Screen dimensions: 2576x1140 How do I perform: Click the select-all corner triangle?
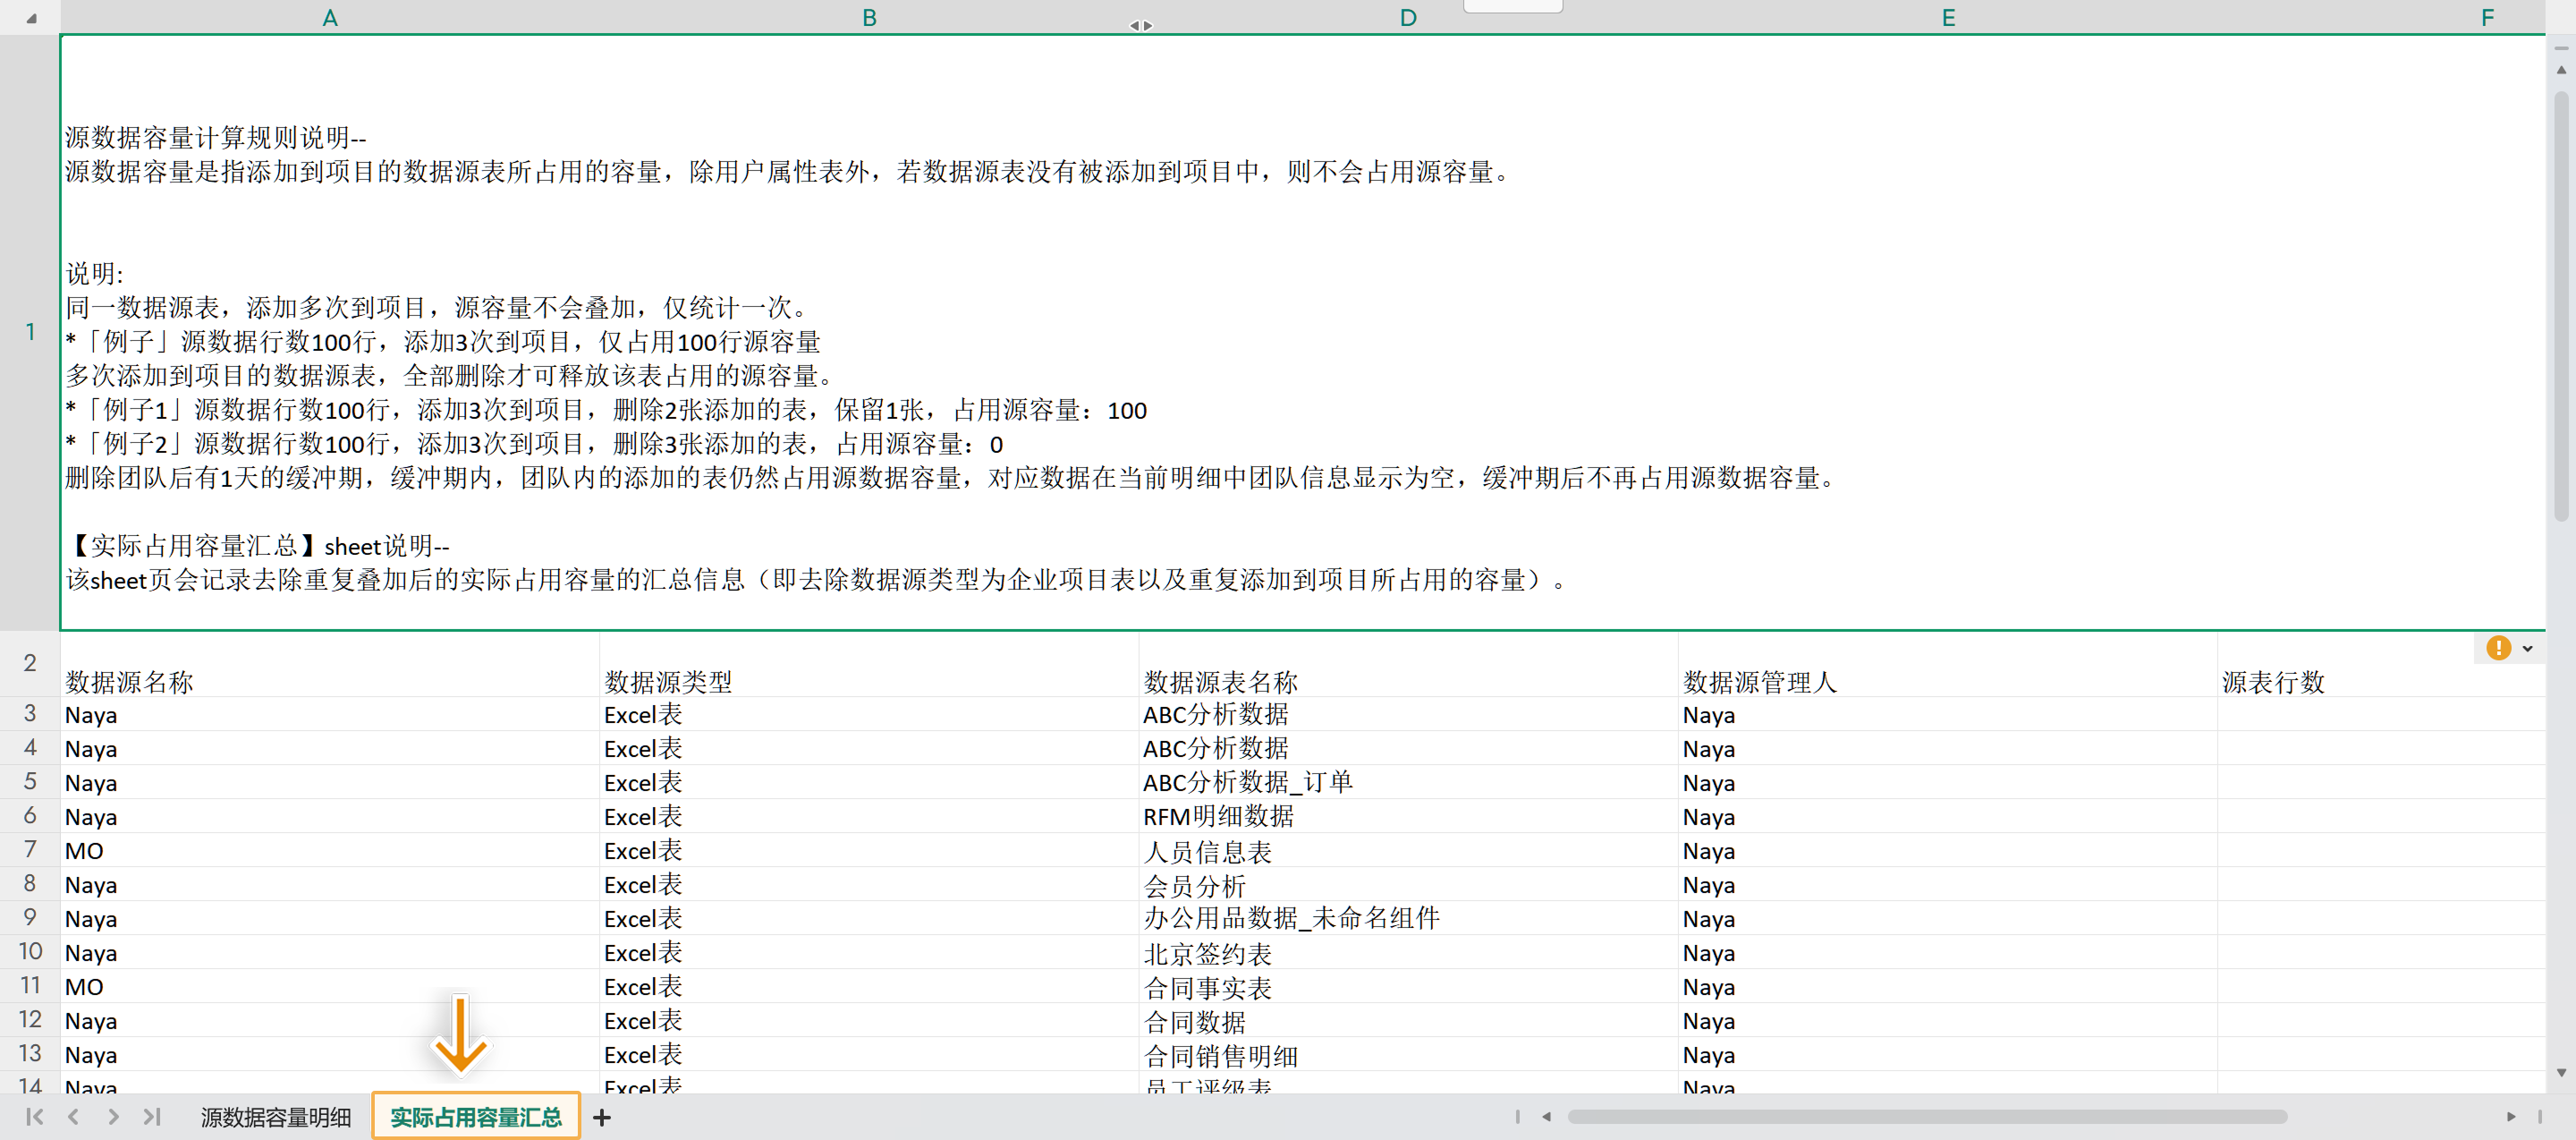31,18
